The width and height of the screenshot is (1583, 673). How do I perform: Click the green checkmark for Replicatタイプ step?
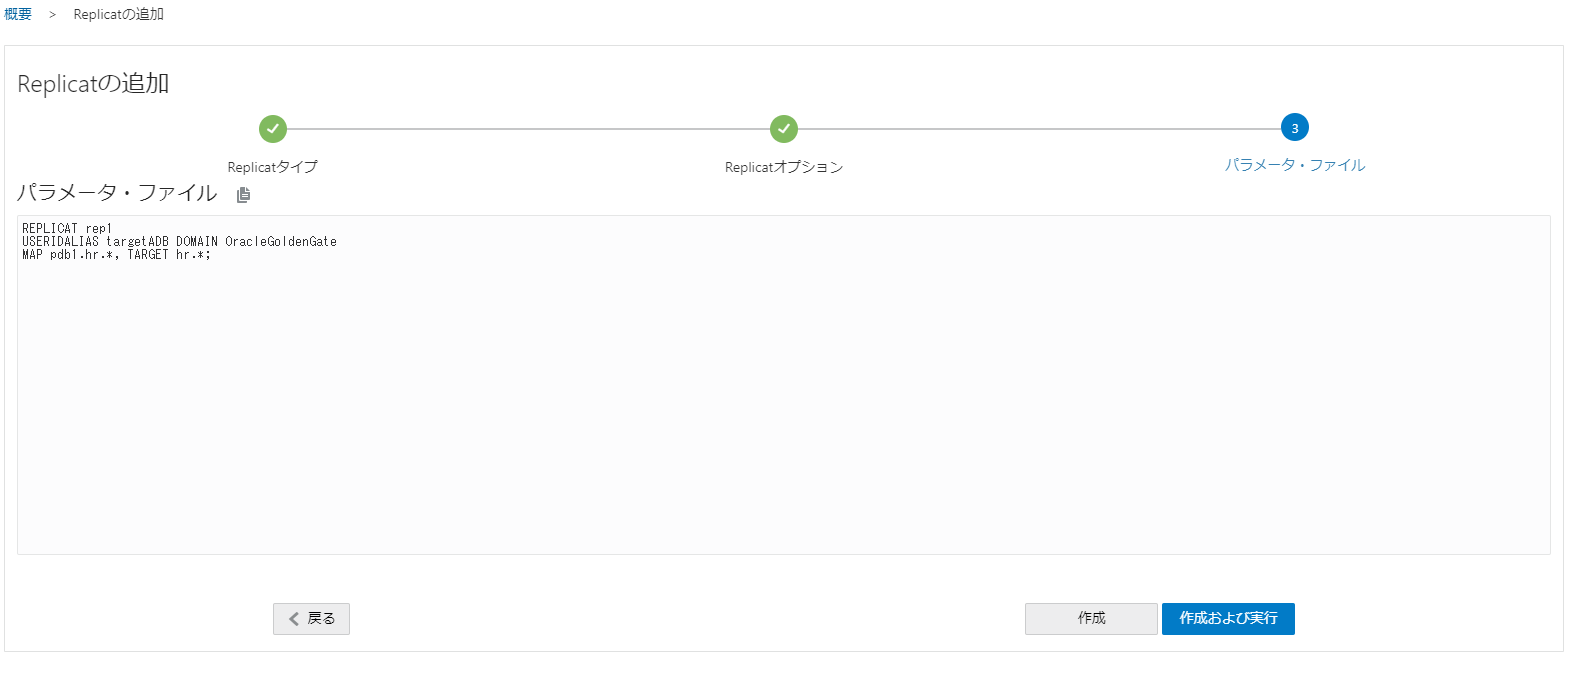click(273, 129)
